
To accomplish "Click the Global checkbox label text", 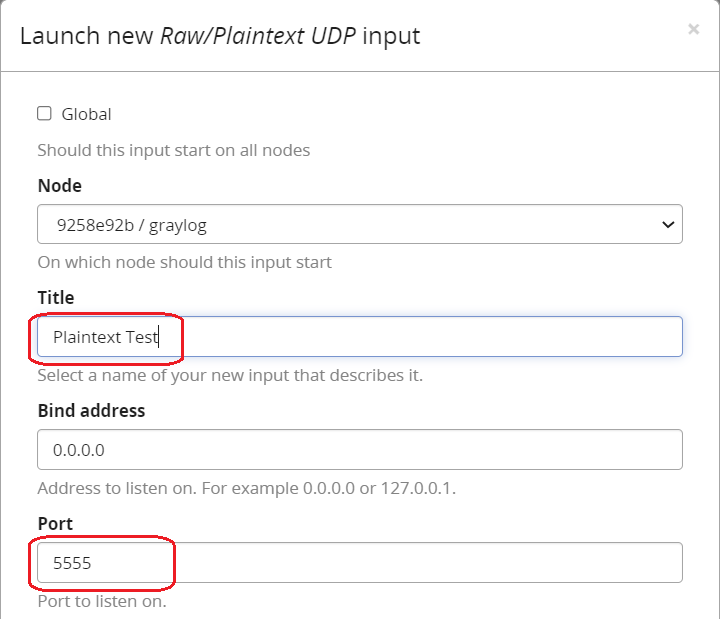I will point(86,114).
